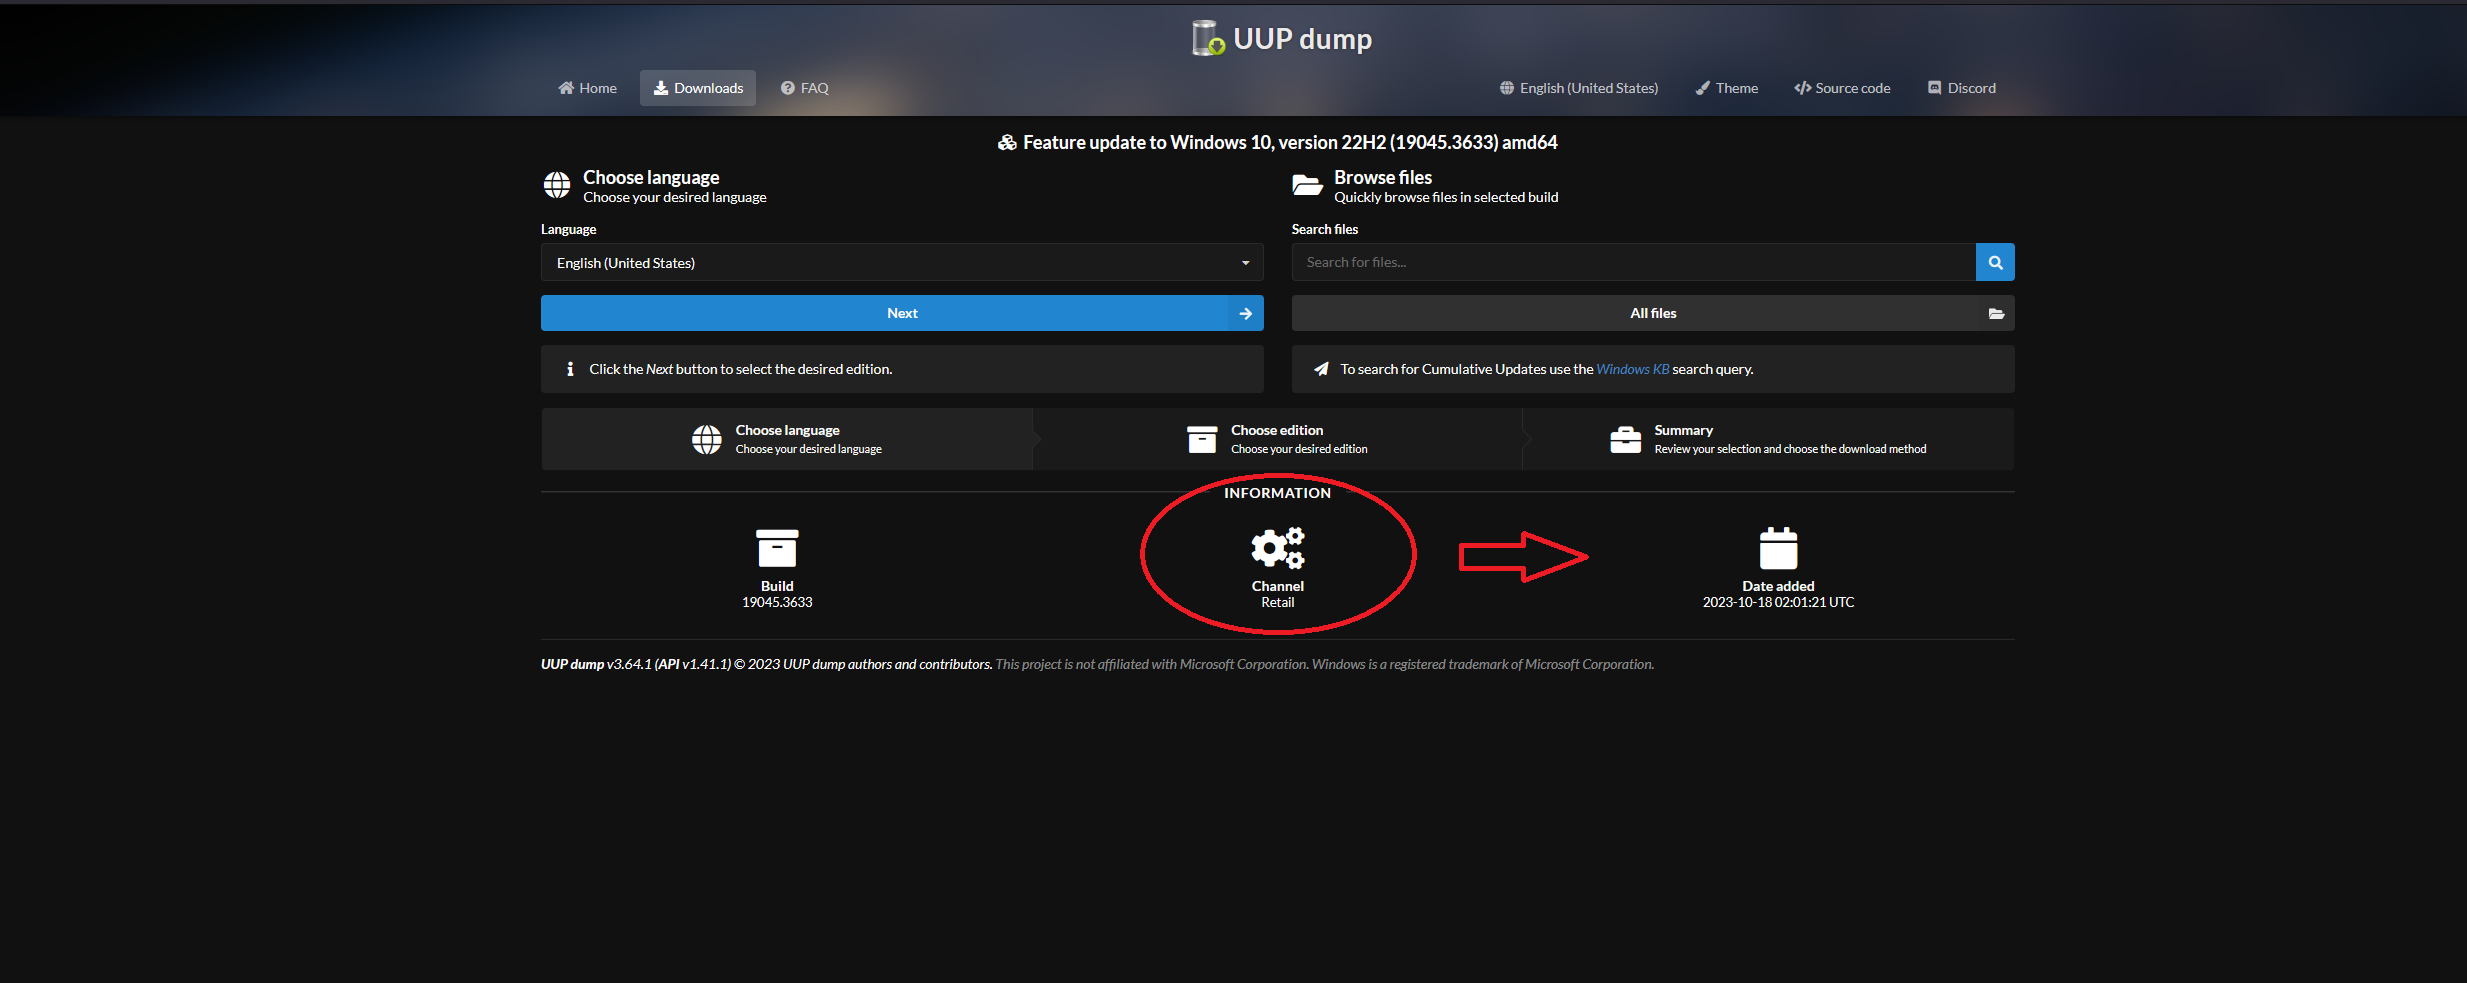Viewport: 2467px width, 983px height.
Task: Click the Channel gears icon
Action: (1278, 548)
